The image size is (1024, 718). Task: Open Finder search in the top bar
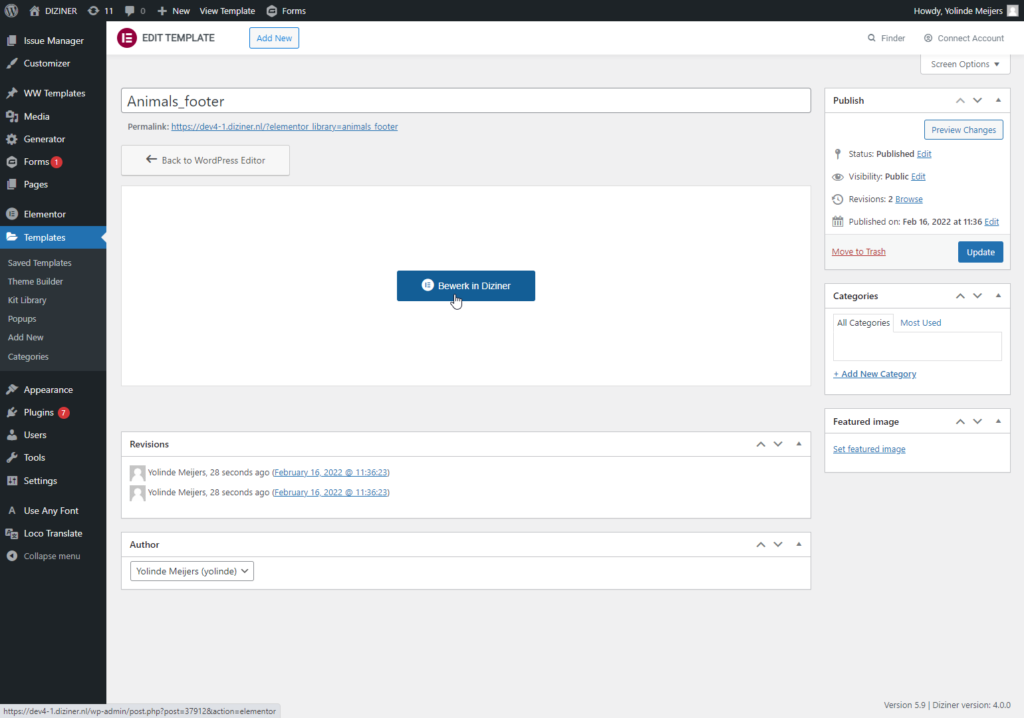coord(886,38)
